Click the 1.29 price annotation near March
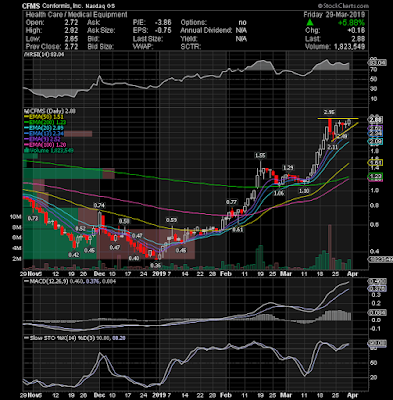Viewport: 393px width, 400px height. [x=288, y=168]
